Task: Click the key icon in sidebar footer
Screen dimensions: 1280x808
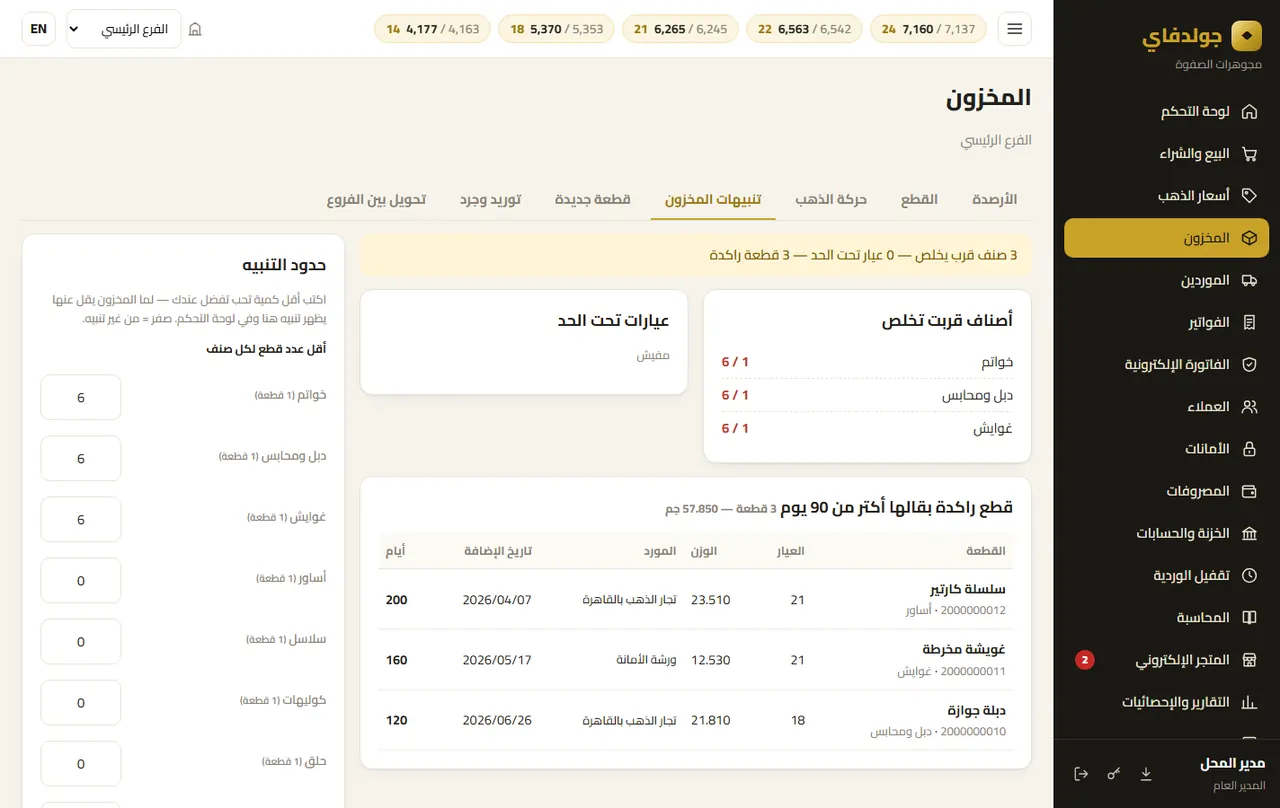Action: coord(1114,774)
